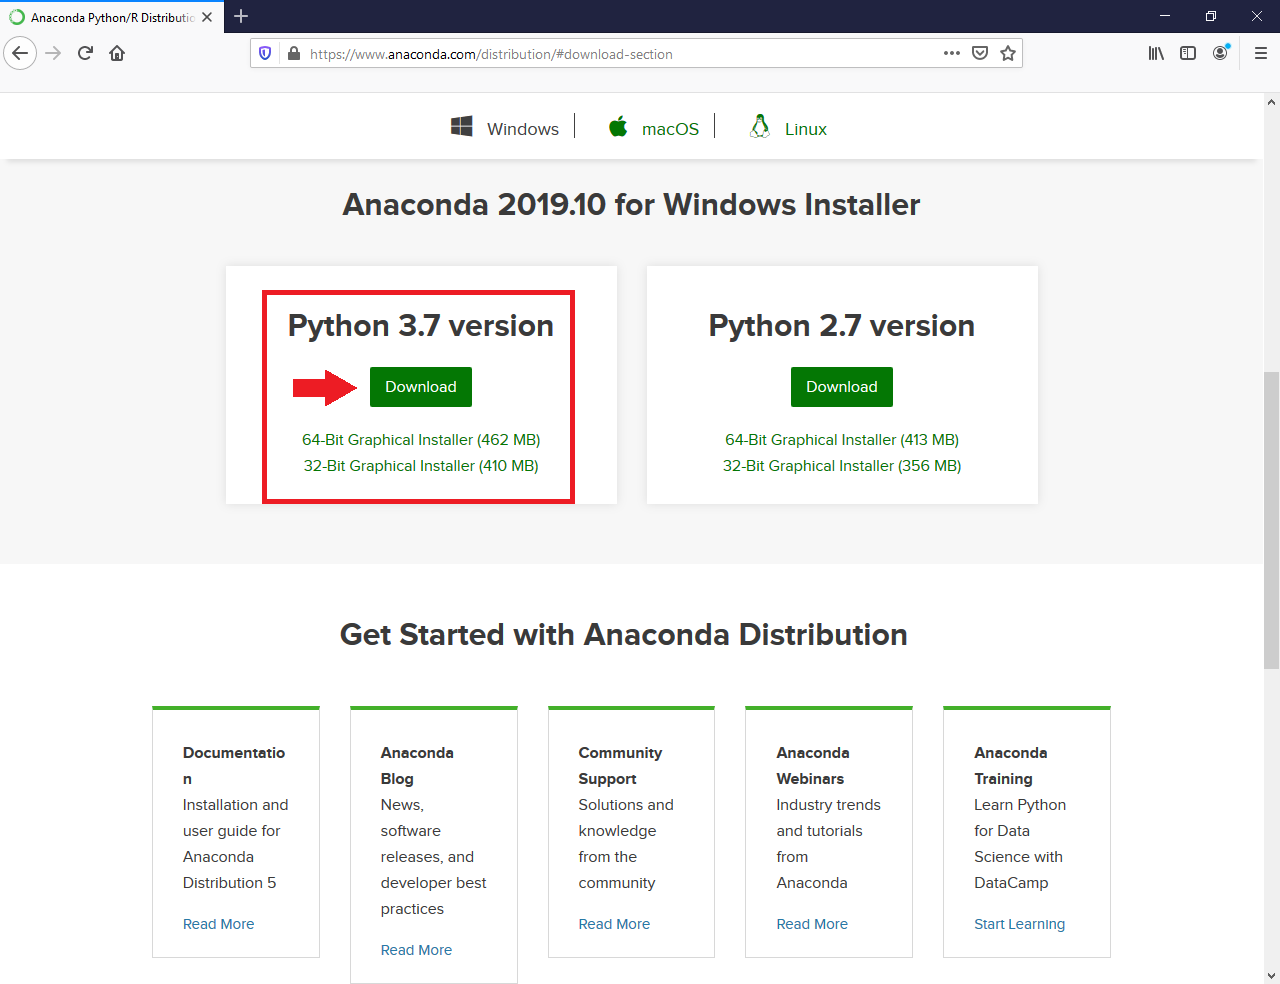Open a new tab with plus button

coord(241,16)
